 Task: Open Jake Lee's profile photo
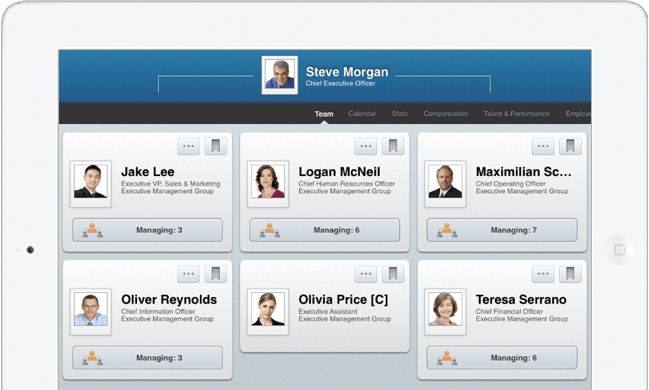click(x=91, y=184)
